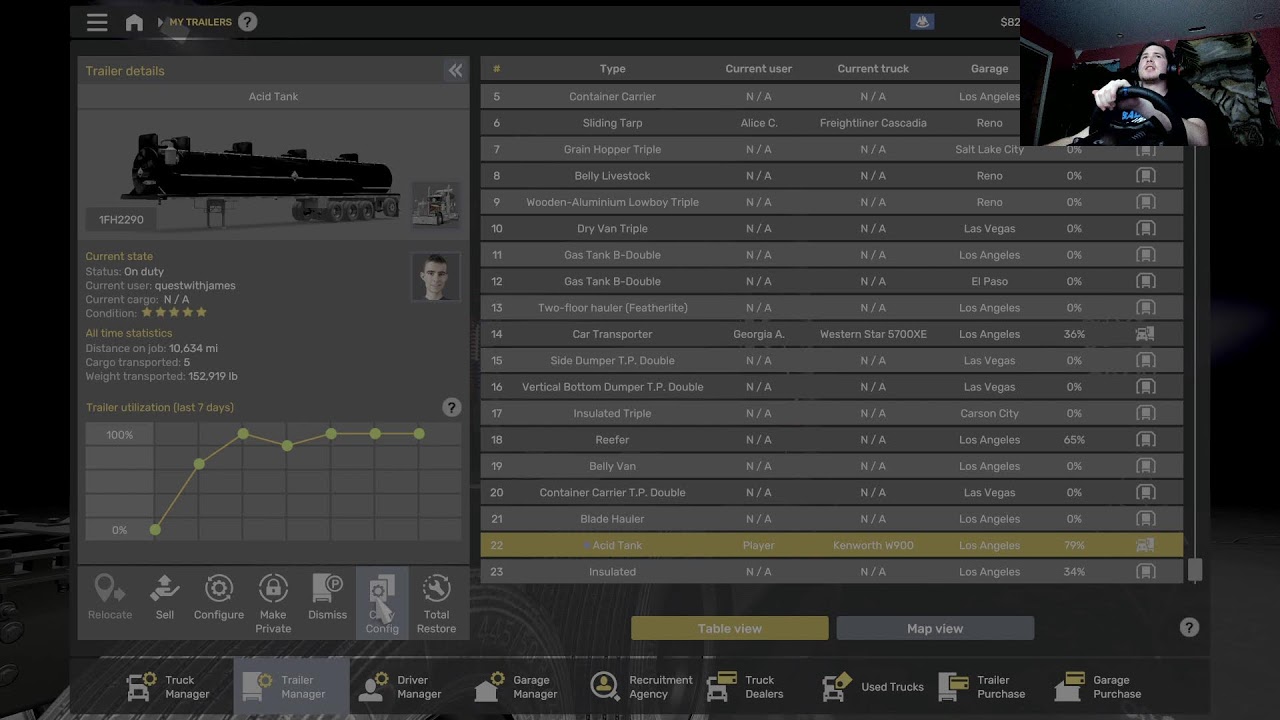Click the Acid Tank row status icon
Screen dimensions: 1280x720
[1145, 545]
